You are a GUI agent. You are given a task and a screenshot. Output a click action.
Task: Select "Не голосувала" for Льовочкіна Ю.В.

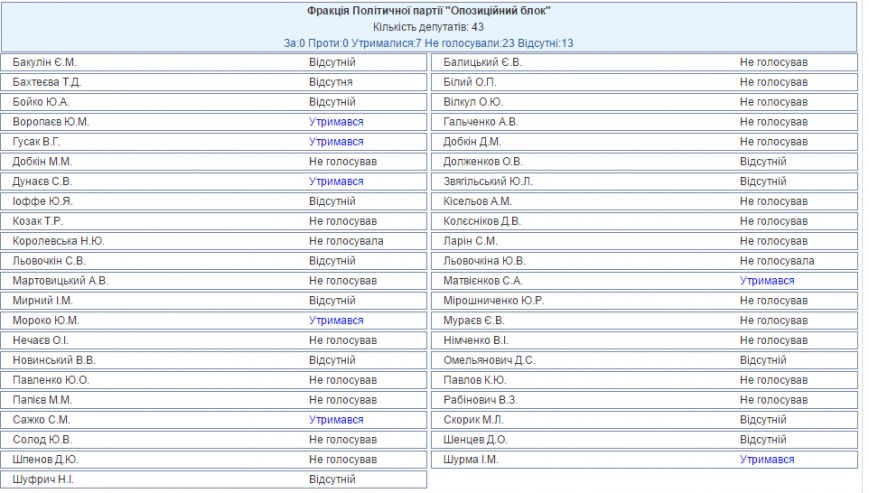coord(777,261)
